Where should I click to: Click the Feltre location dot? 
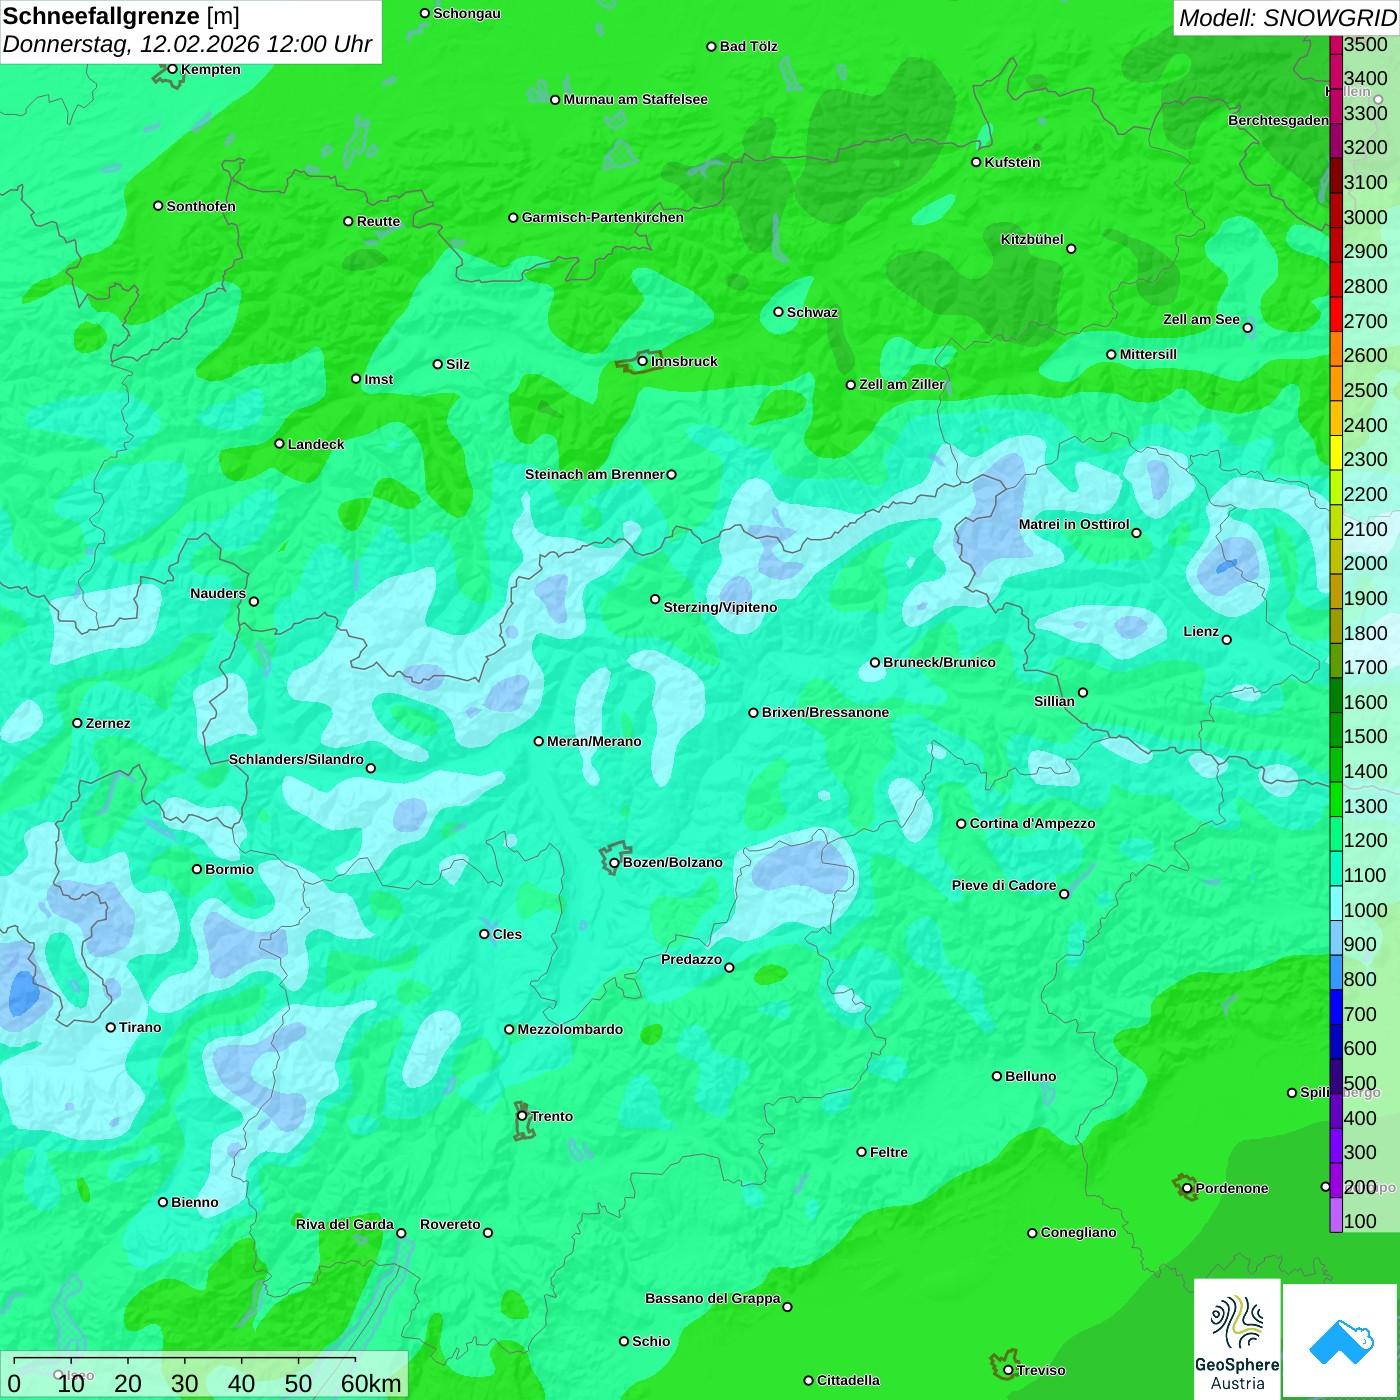pyautogui.click(x=861, y=1152)
